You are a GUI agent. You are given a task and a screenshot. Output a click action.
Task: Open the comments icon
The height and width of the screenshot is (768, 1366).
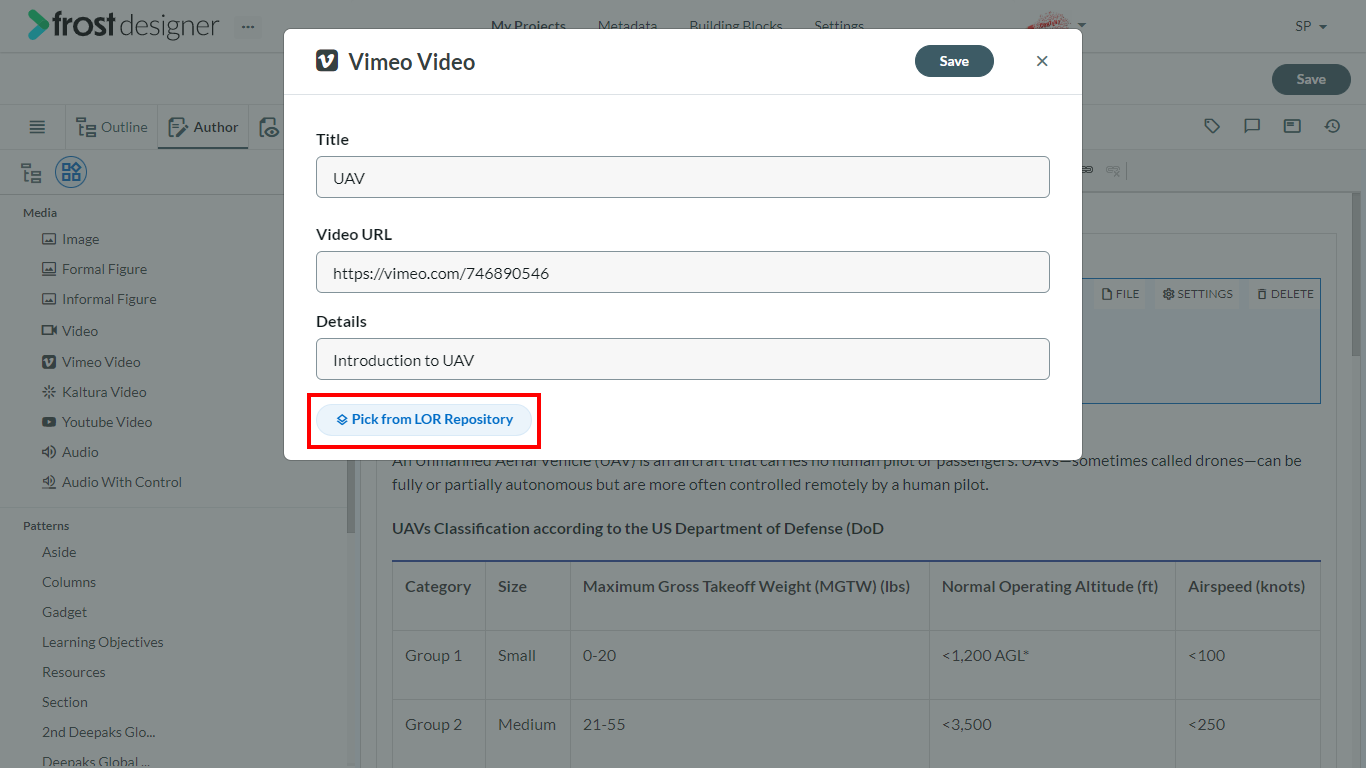(x=1252, y=126)
